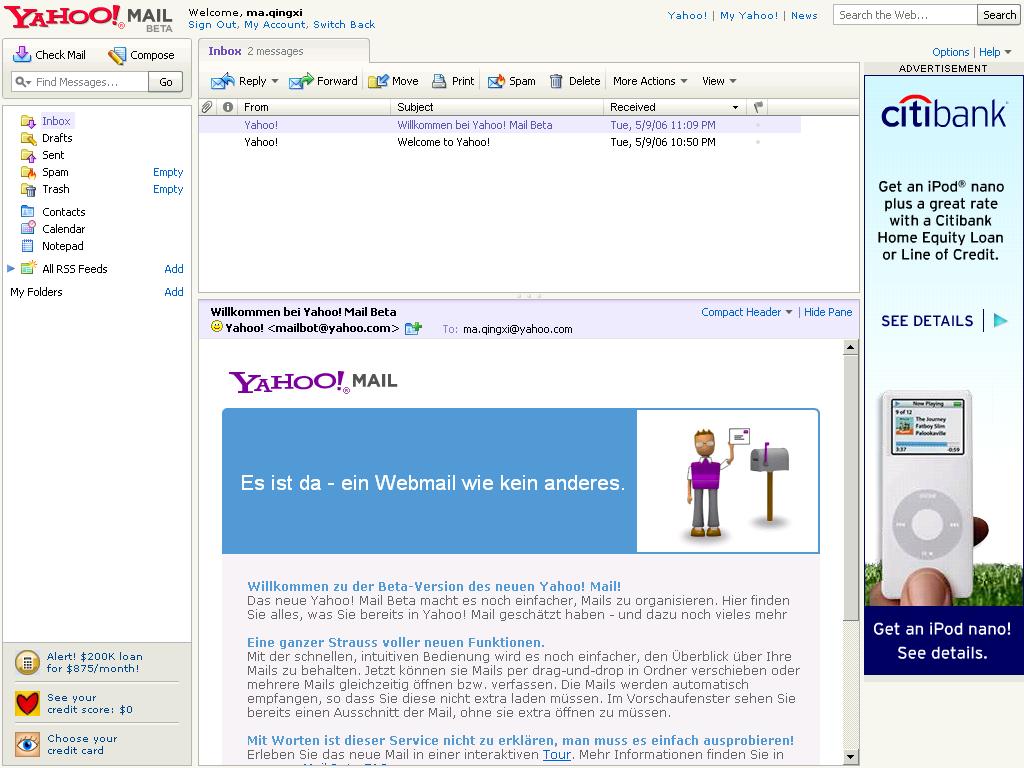Click the Reply envelope icon
The image size is (1024, 768).
coord(223,81)
